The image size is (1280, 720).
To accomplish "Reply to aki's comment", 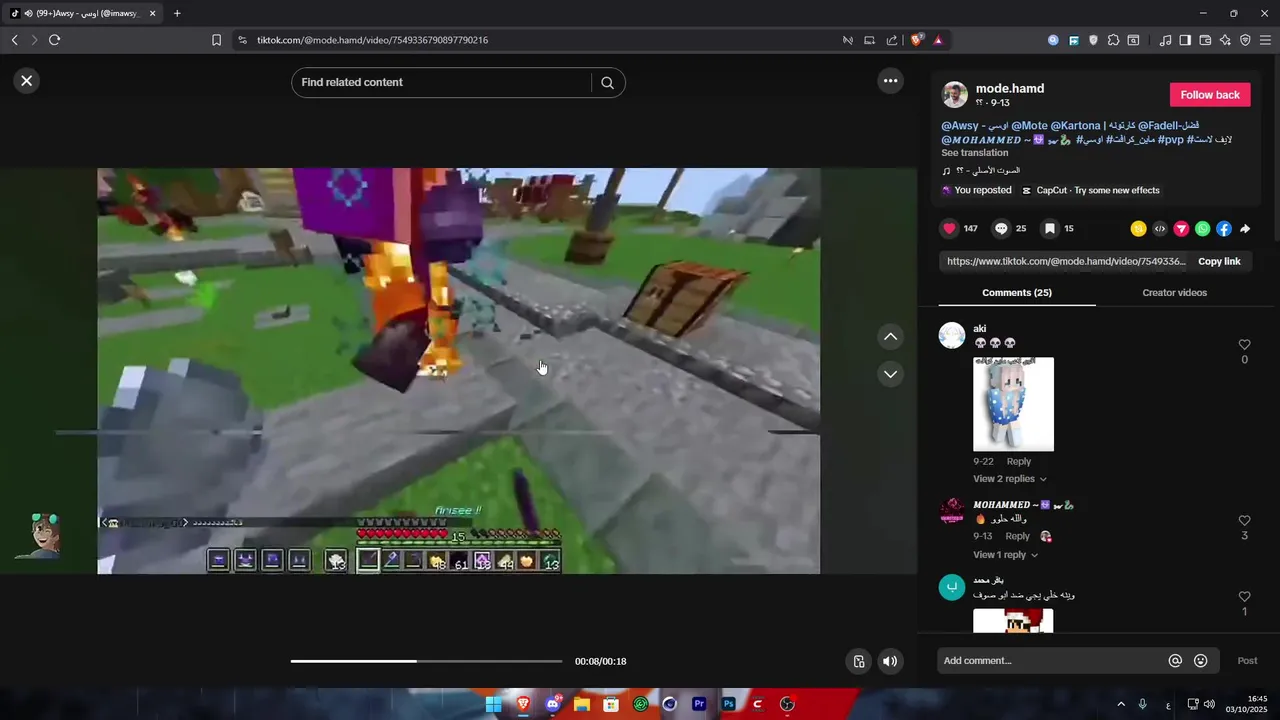I will (x=1018, y=462).
